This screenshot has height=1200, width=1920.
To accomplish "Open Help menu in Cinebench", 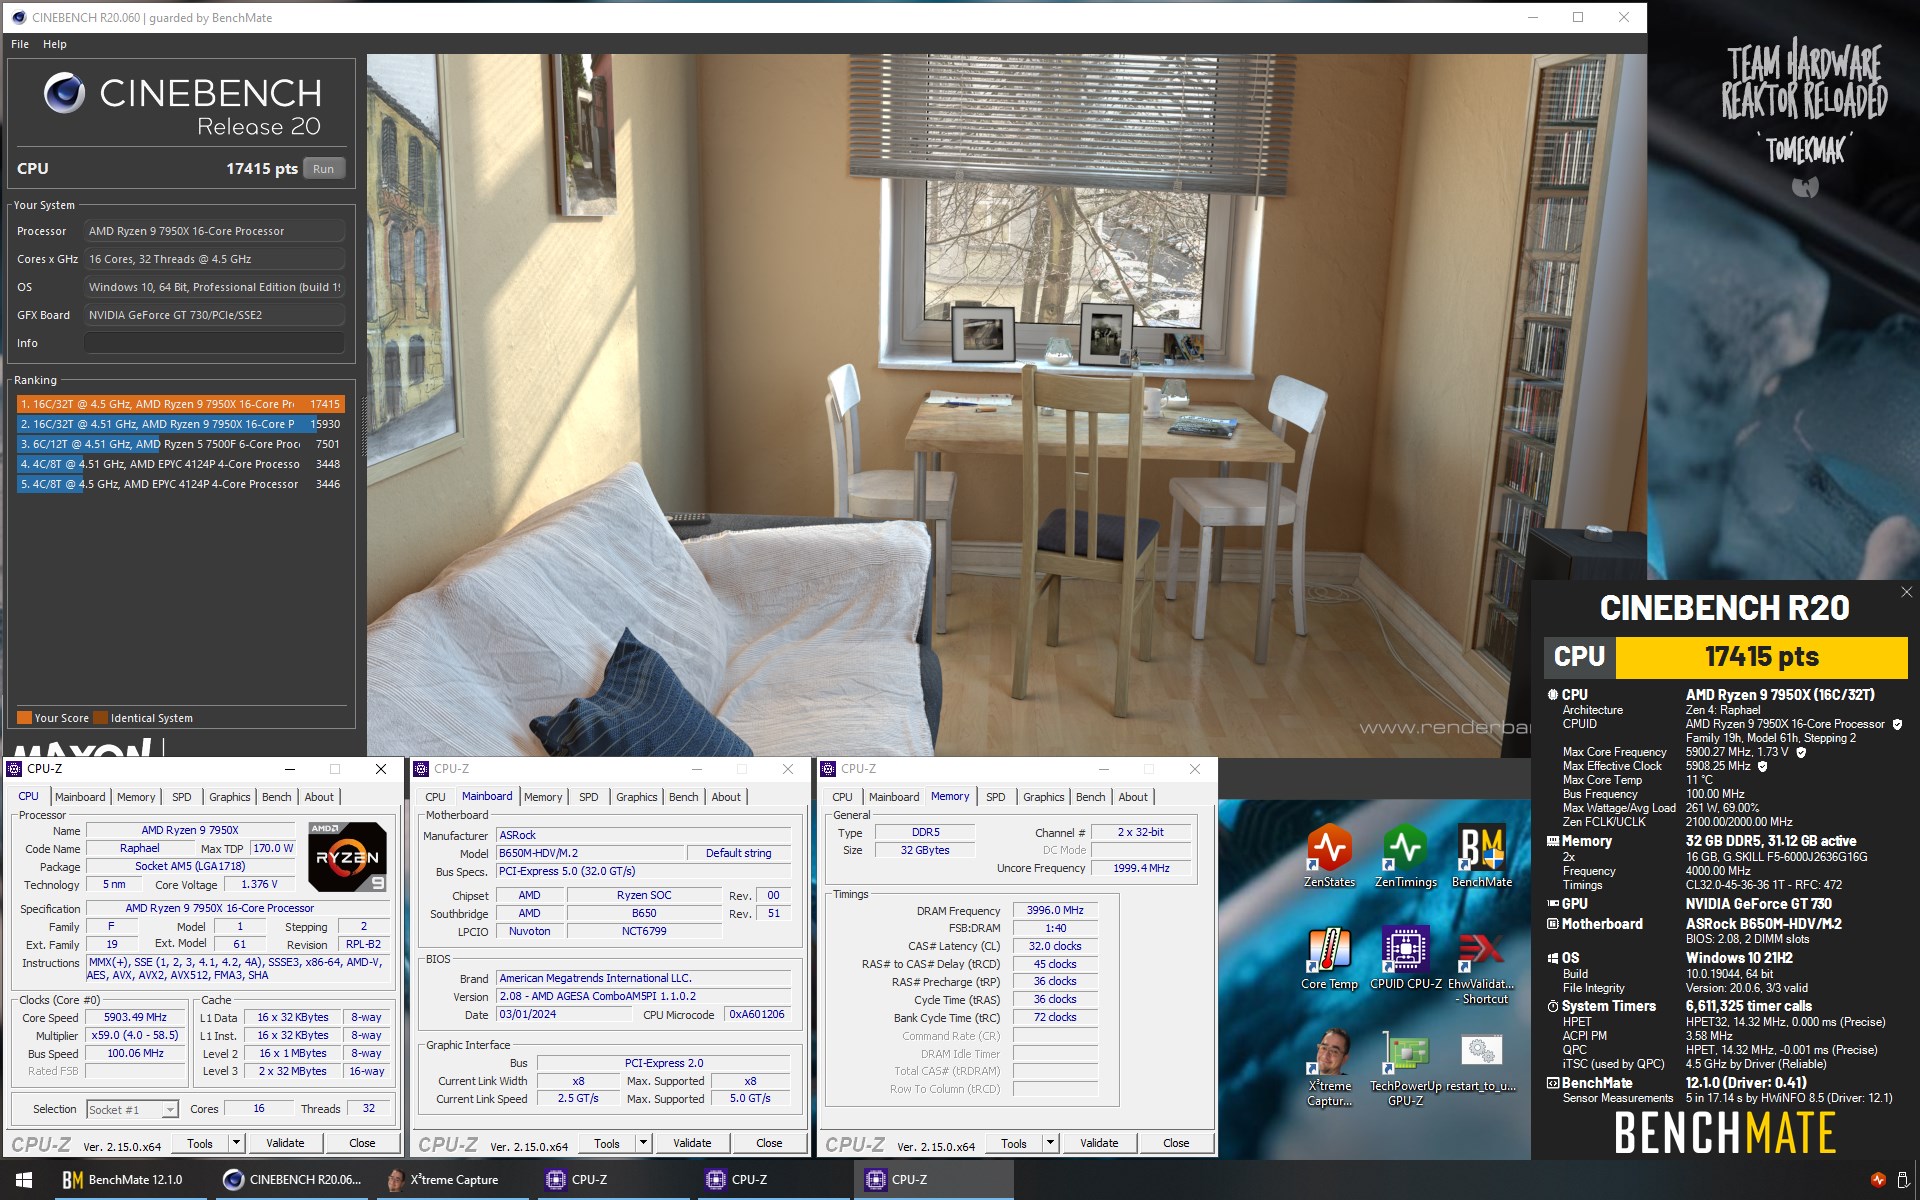I will click(x=55, y=44).
